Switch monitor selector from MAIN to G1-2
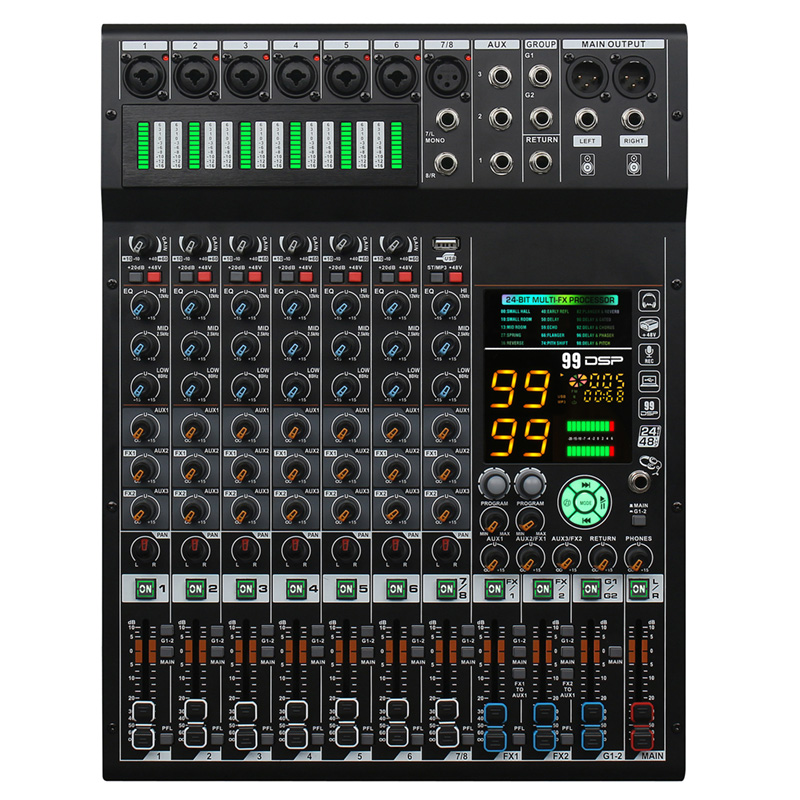 [x=637, y=520]
